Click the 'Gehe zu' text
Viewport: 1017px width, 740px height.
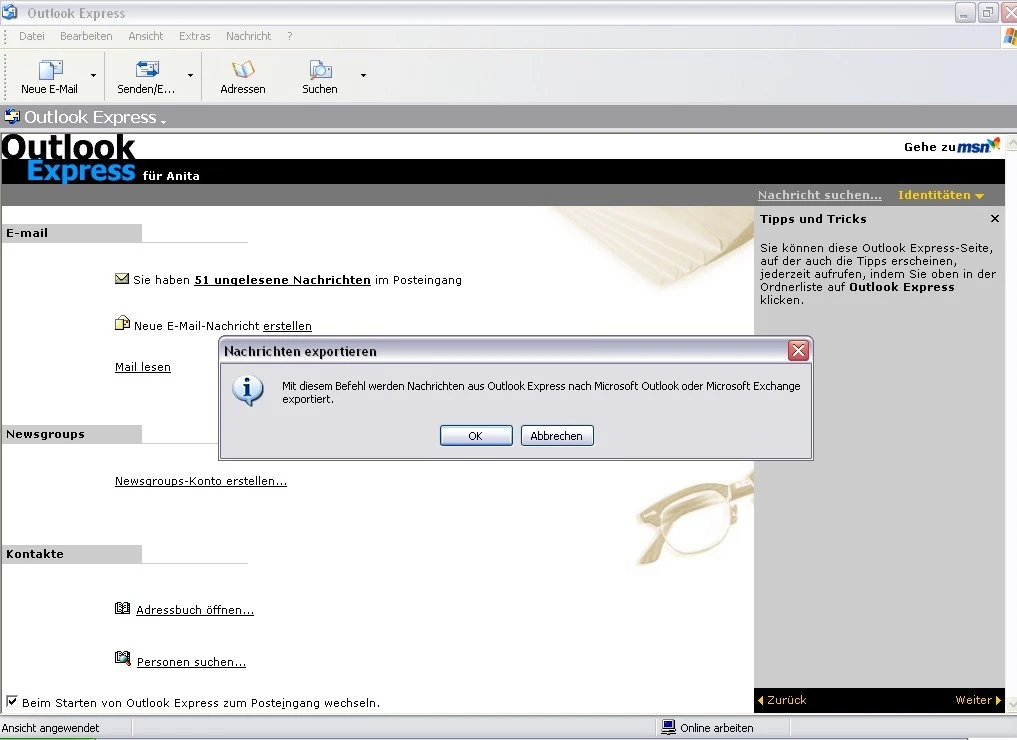(930, 147)
